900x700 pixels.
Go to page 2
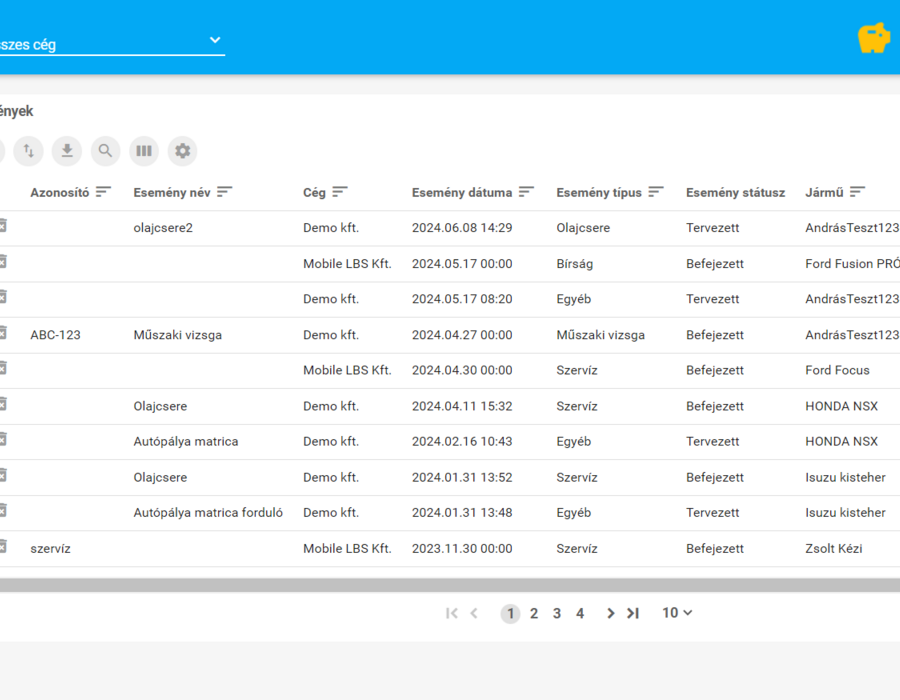[534, 614]
